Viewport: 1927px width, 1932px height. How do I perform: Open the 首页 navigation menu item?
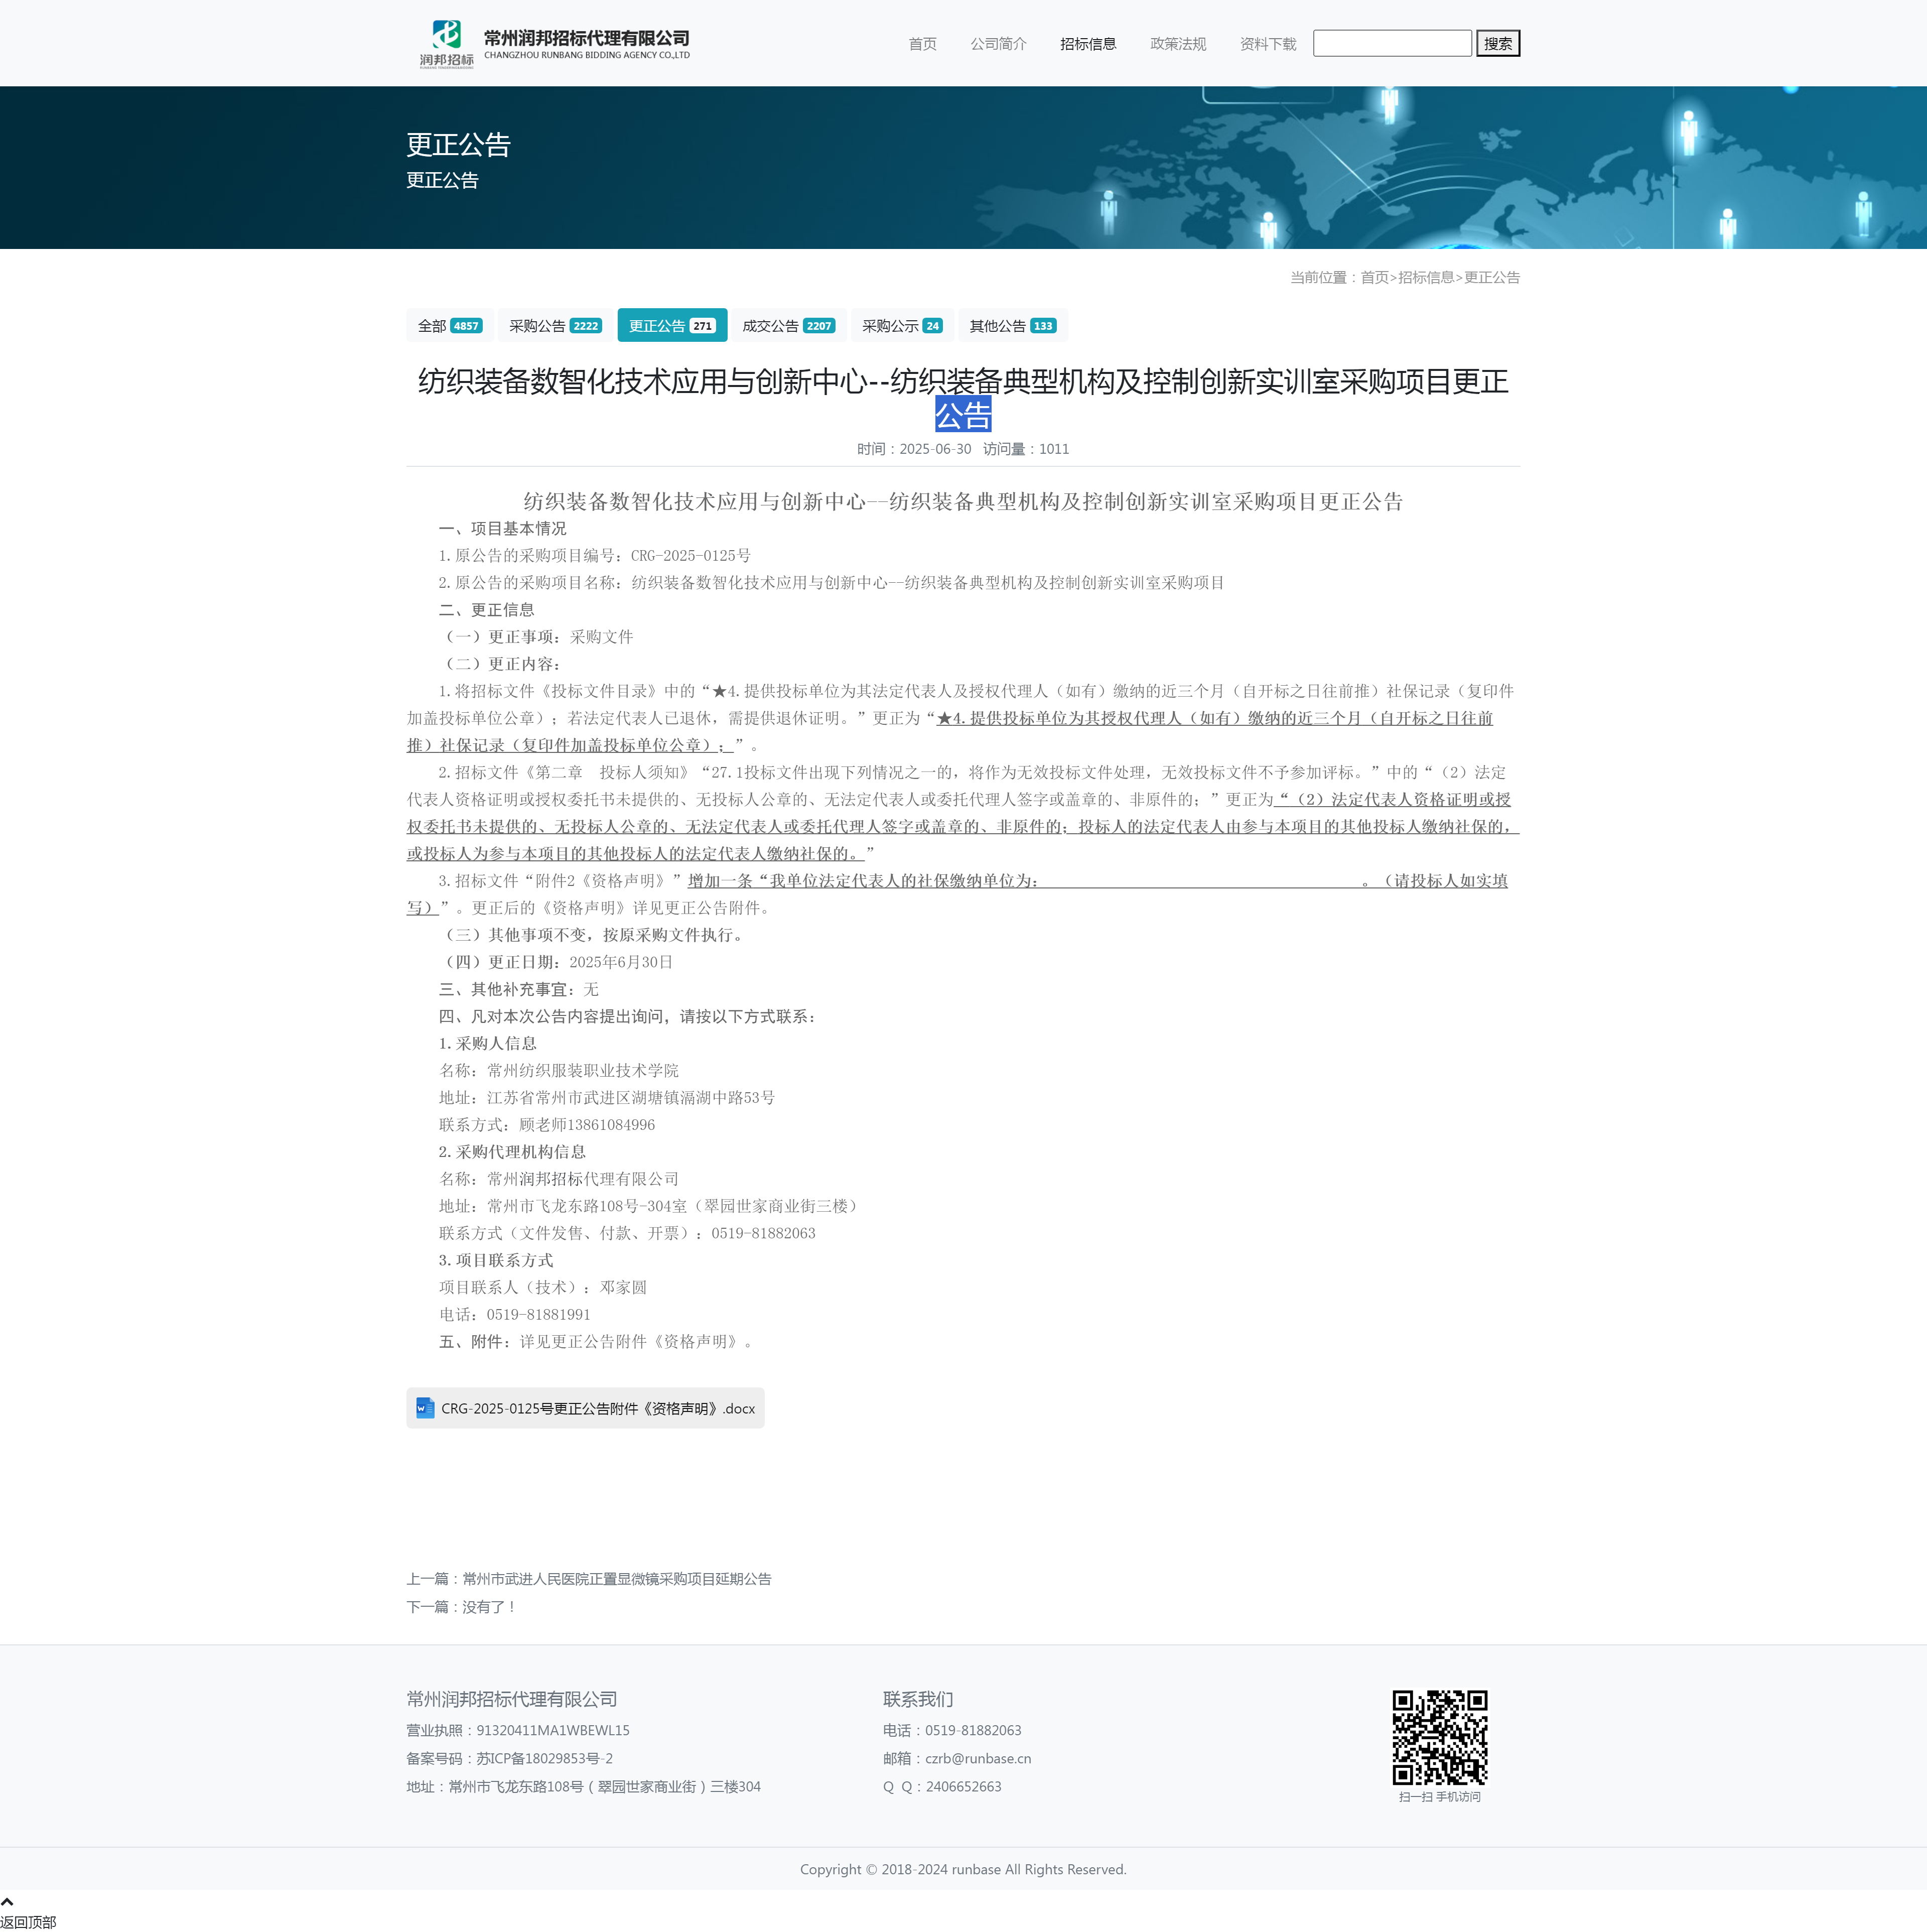tap(922, 44)
